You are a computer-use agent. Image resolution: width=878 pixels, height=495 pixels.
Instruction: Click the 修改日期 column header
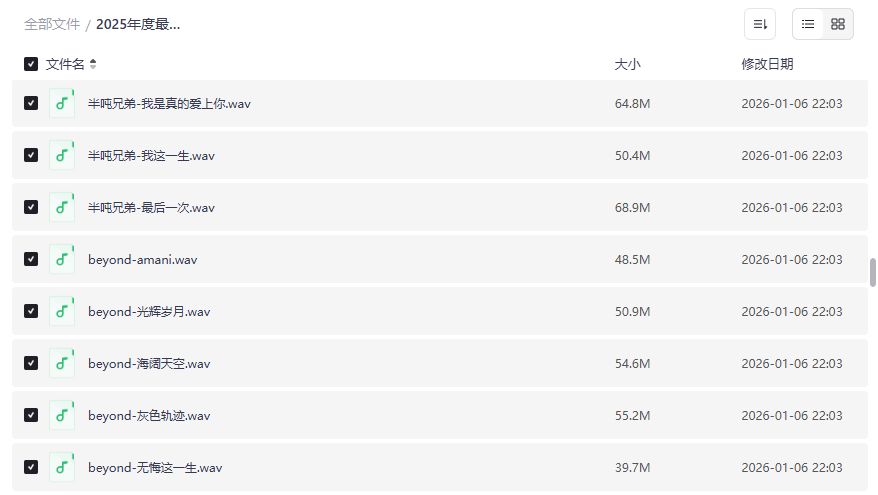tap(767, 64)
